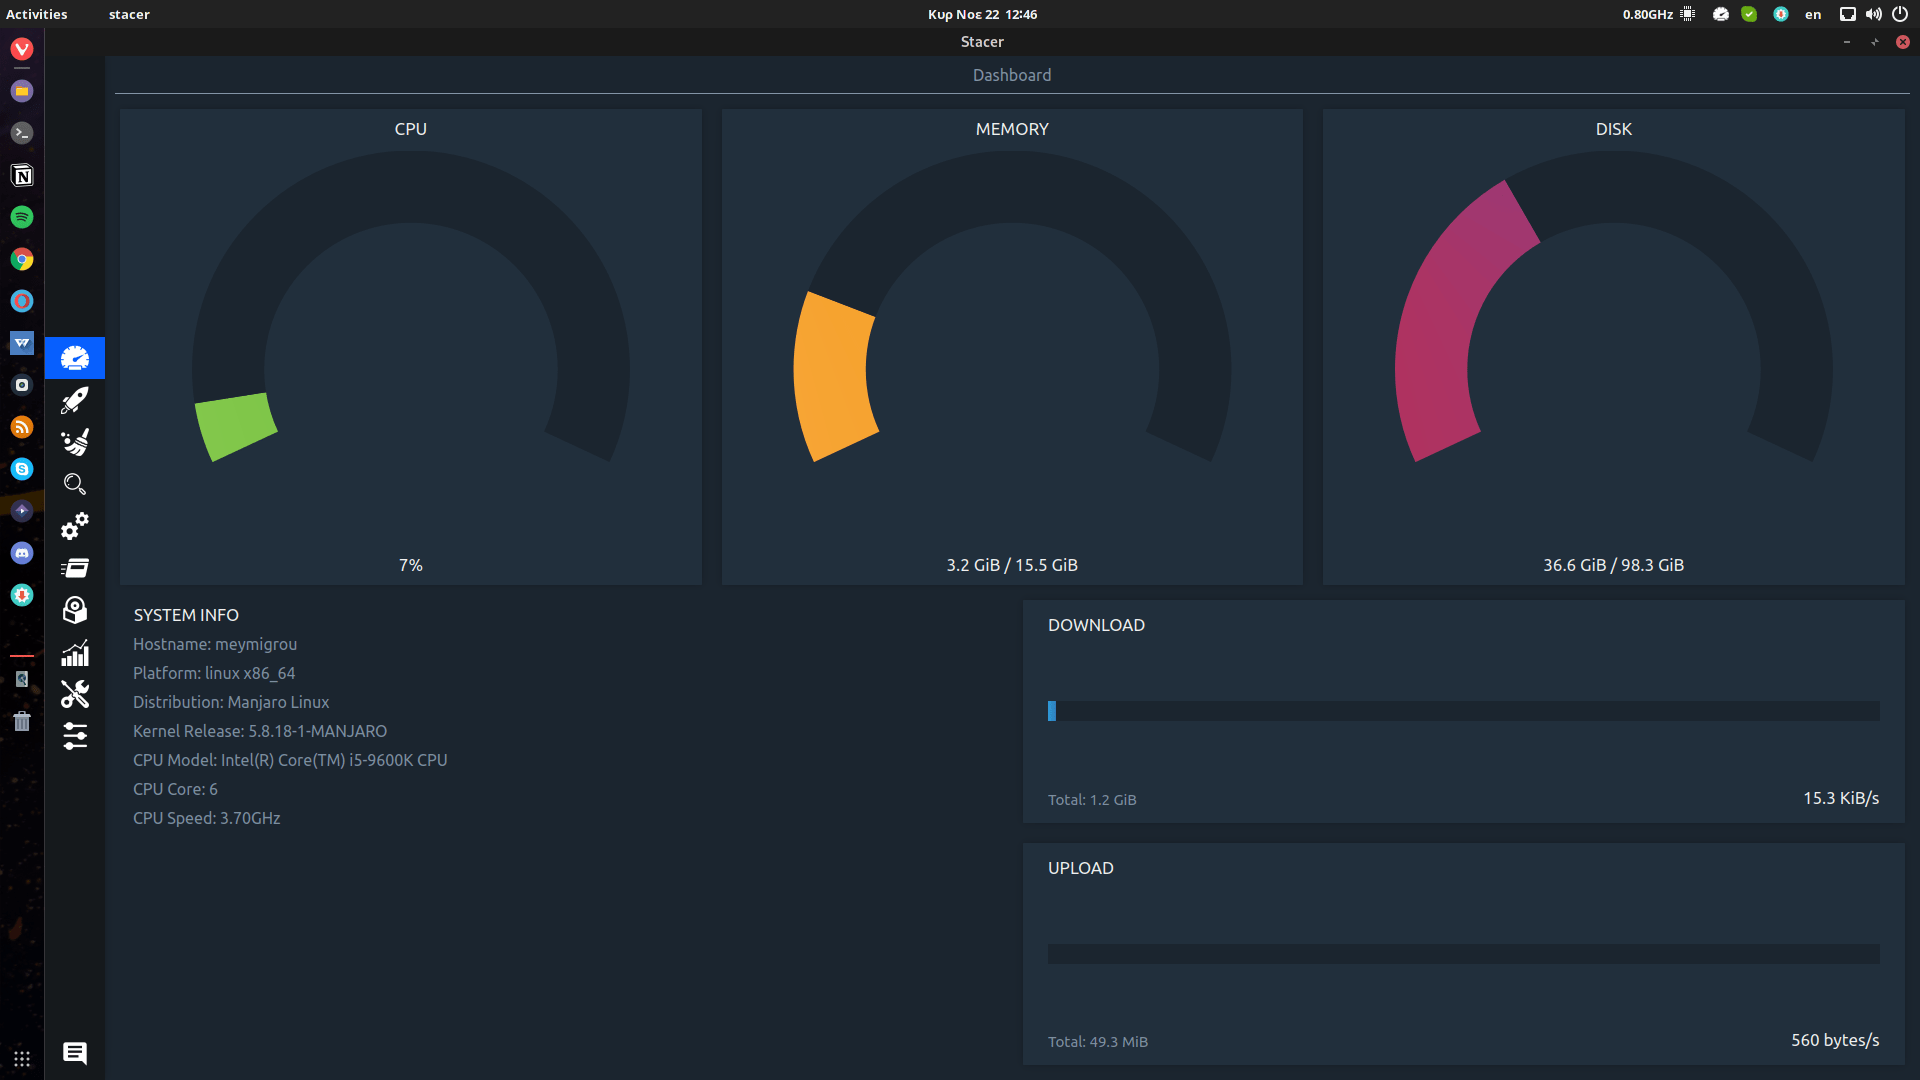Screen dimensions: 1920x1080
Task: Launch Spotify from the dock
Action: pyautogui.click(x=22, y=217)
